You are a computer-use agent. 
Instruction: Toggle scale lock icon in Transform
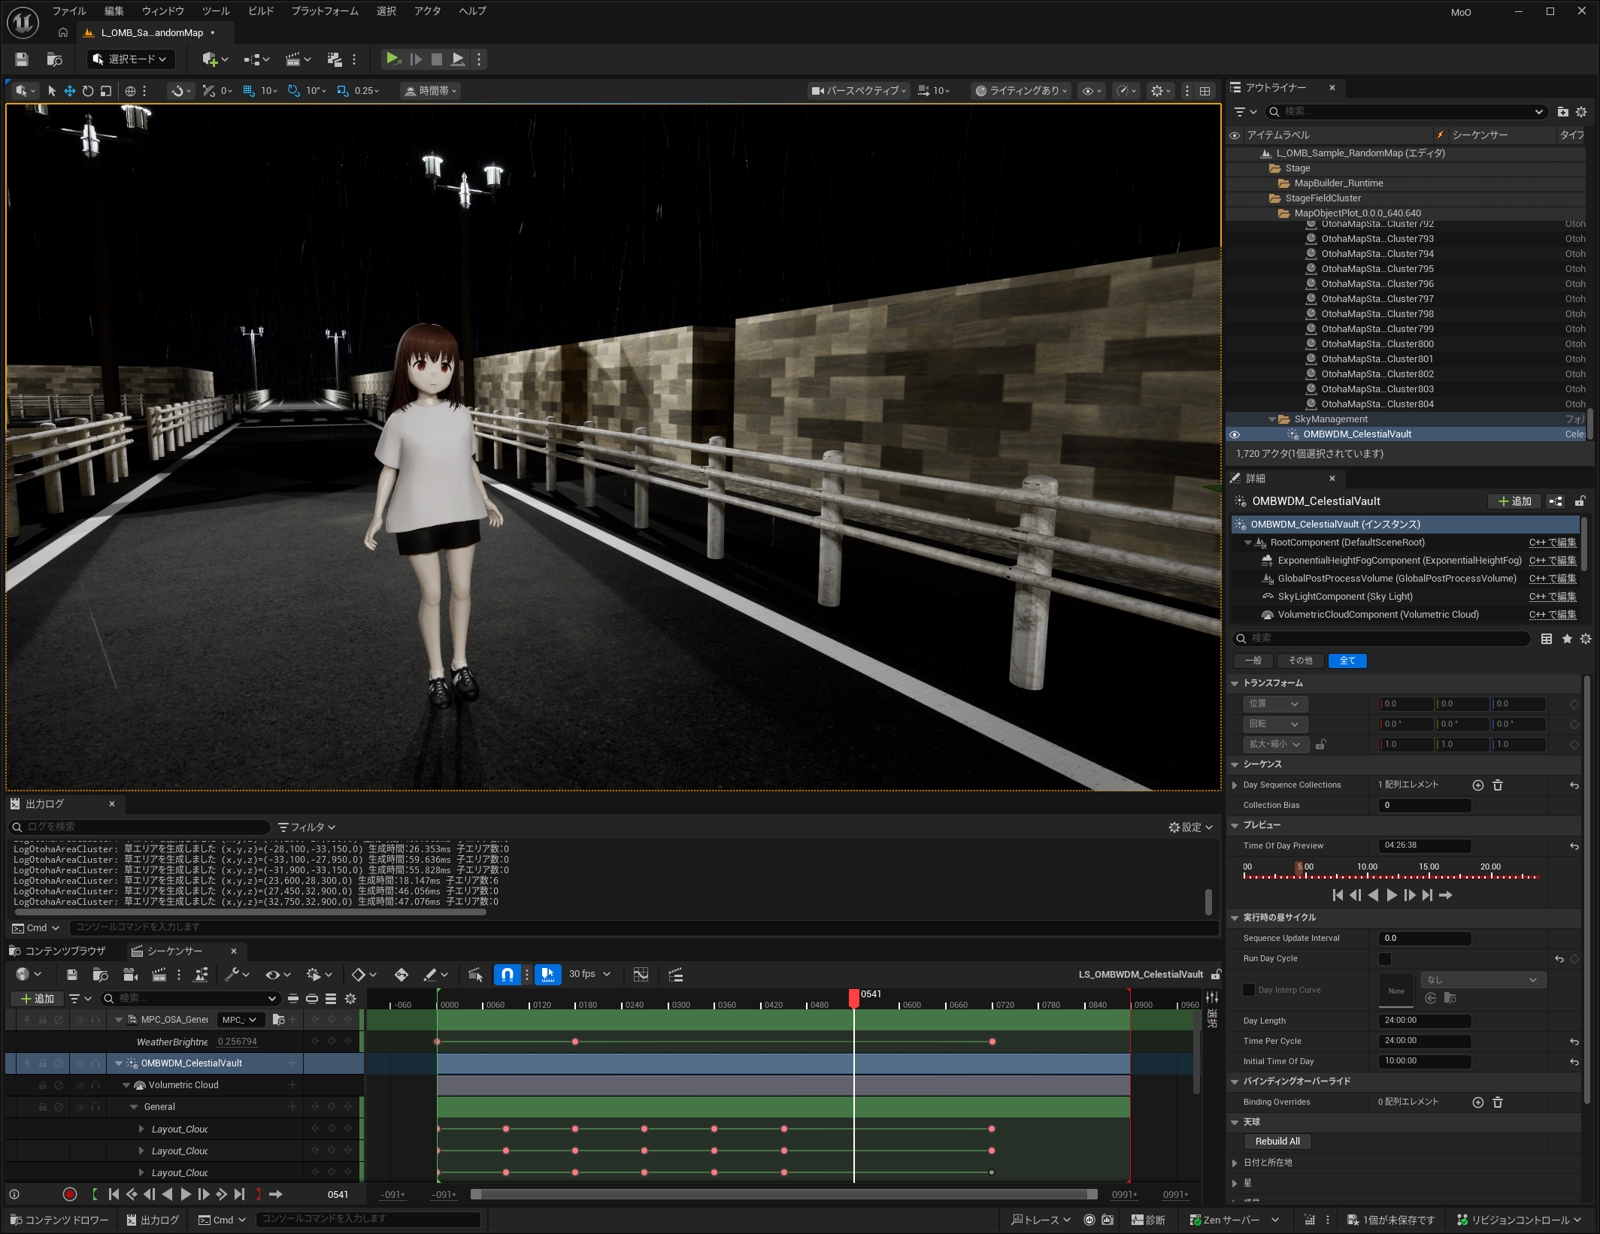(x=1321, y=744)
